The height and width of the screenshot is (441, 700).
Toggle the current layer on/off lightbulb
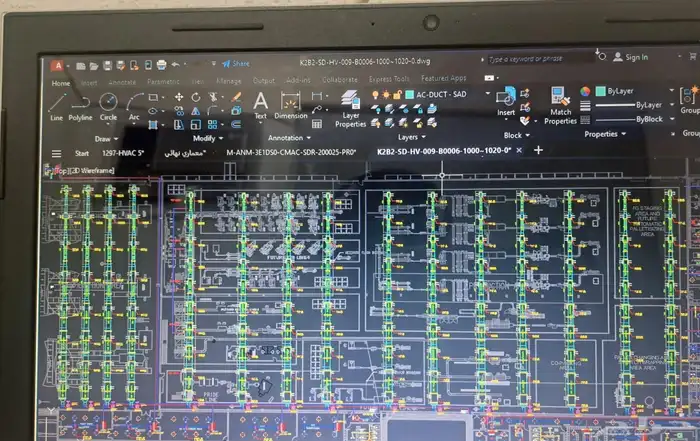375,94
